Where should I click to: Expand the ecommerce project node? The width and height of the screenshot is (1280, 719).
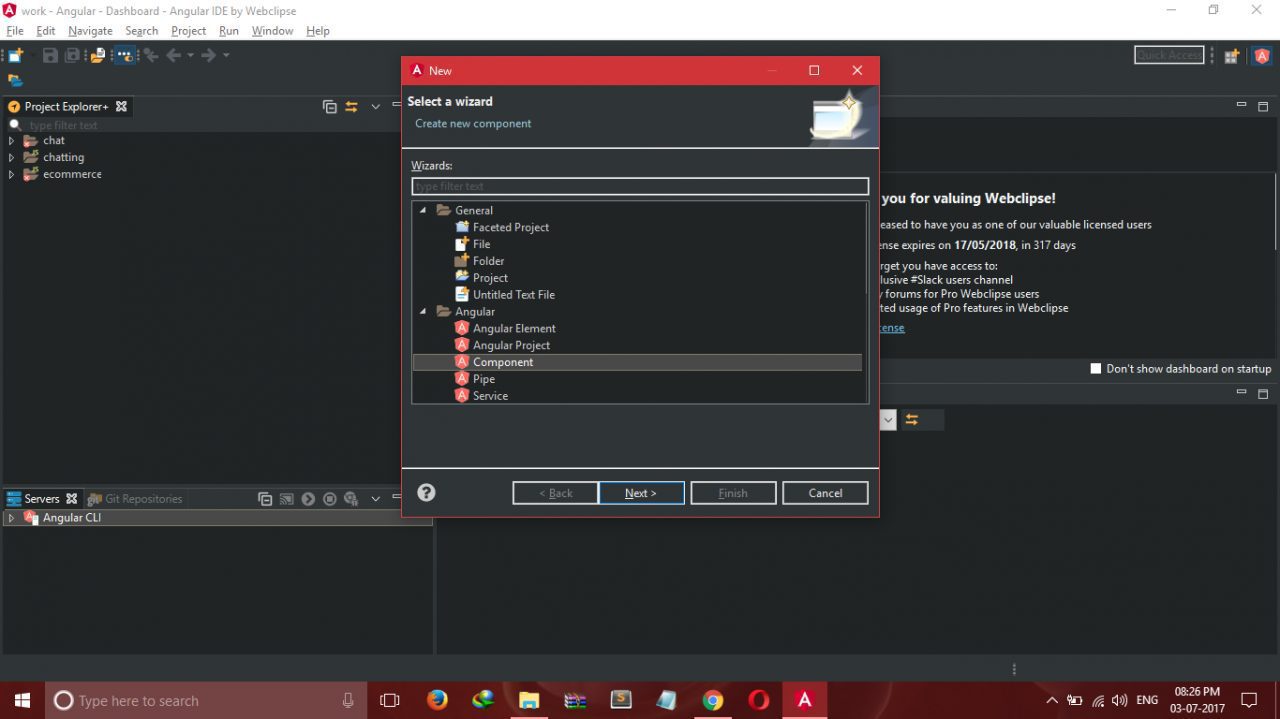click(x=11, y=175)
